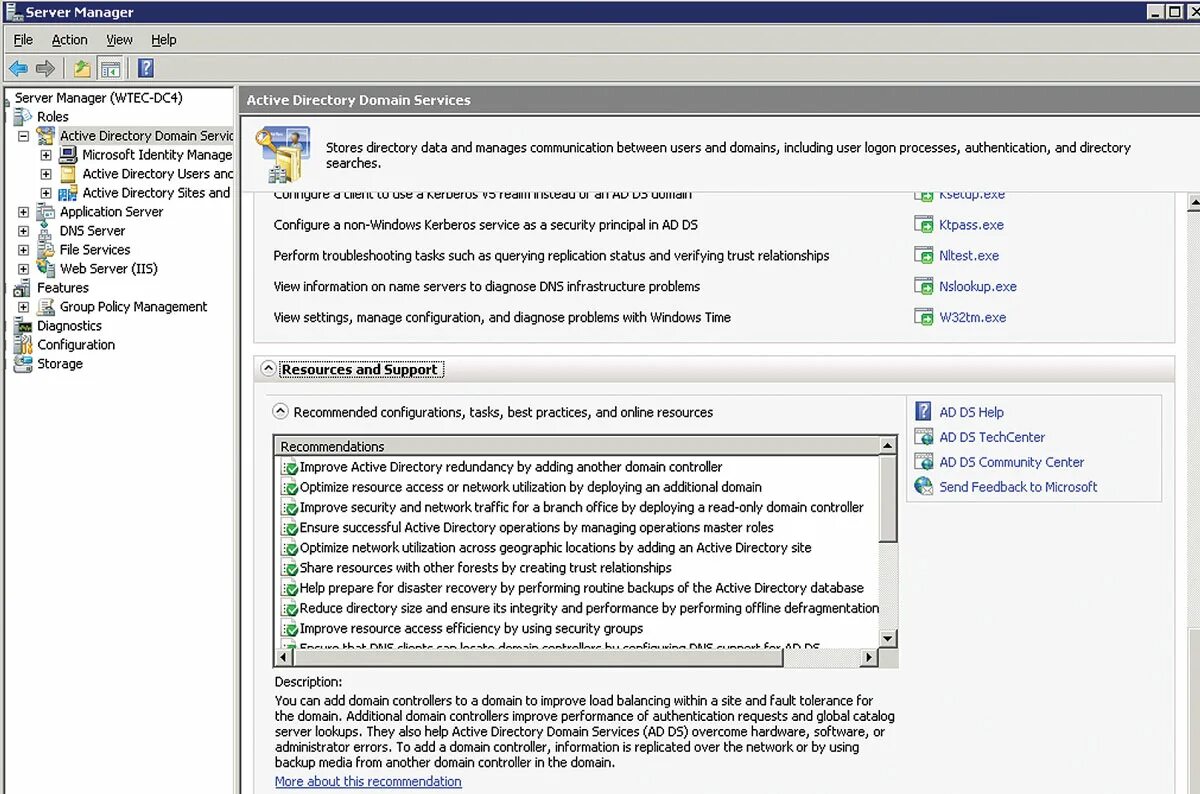Screen dimensions: 1200x794
Task: Click the Diagnostics node icon
Action: [x=24, y=325]
